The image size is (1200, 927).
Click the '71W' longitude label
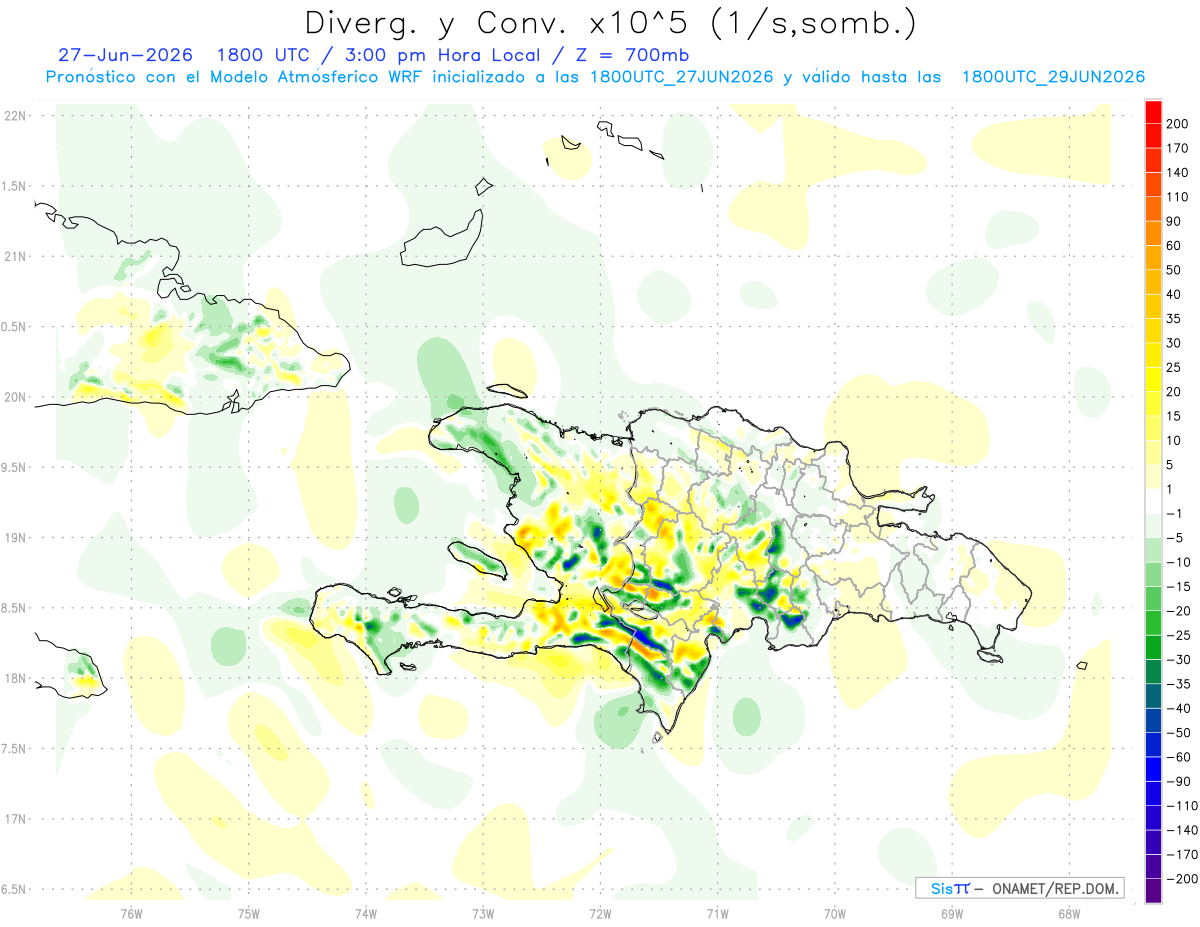pyautogui.click(x=717, y=913)
